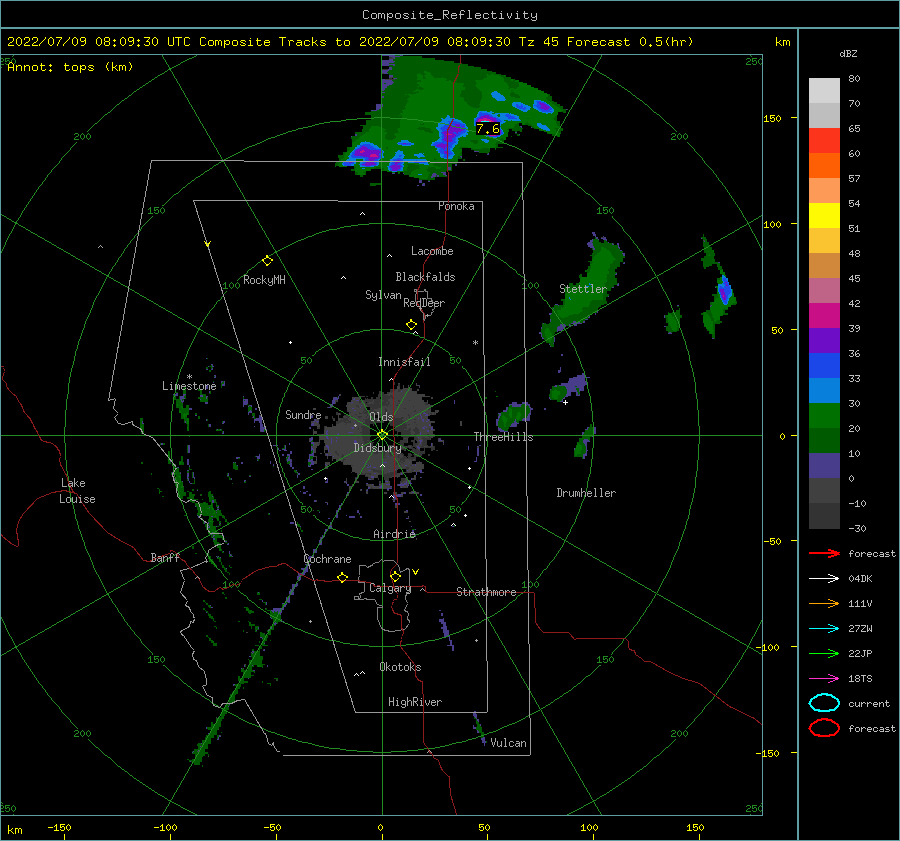Click the 0 dBZ purple swatch
Screen dimensions: 900x841
(x=824, y=465)
